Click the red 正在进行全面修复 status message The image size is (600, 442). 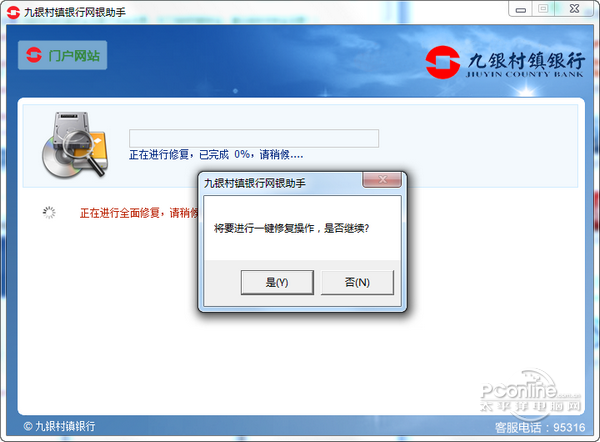(139, 213)
